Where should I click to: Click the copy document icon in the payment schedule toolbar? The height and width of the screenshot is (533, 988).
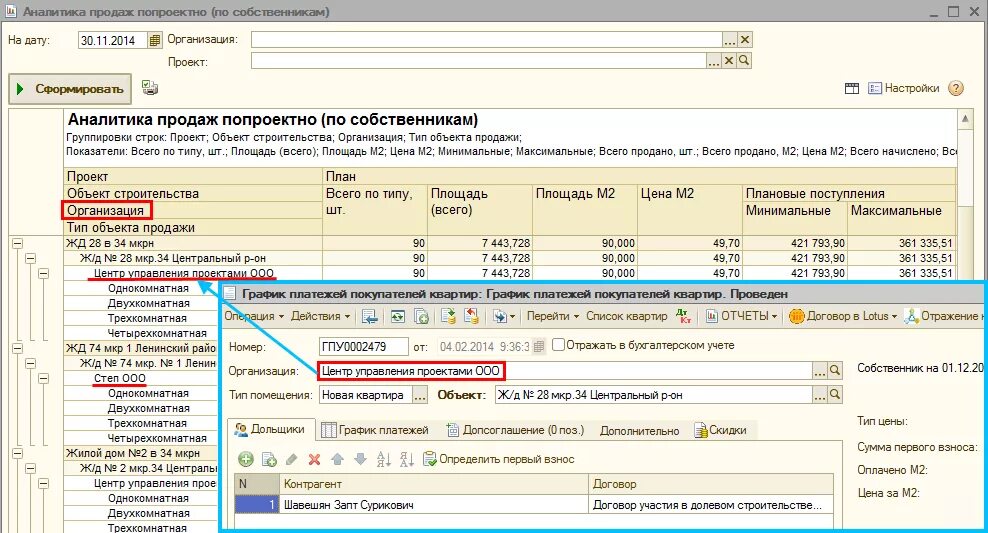coord(421,316)
